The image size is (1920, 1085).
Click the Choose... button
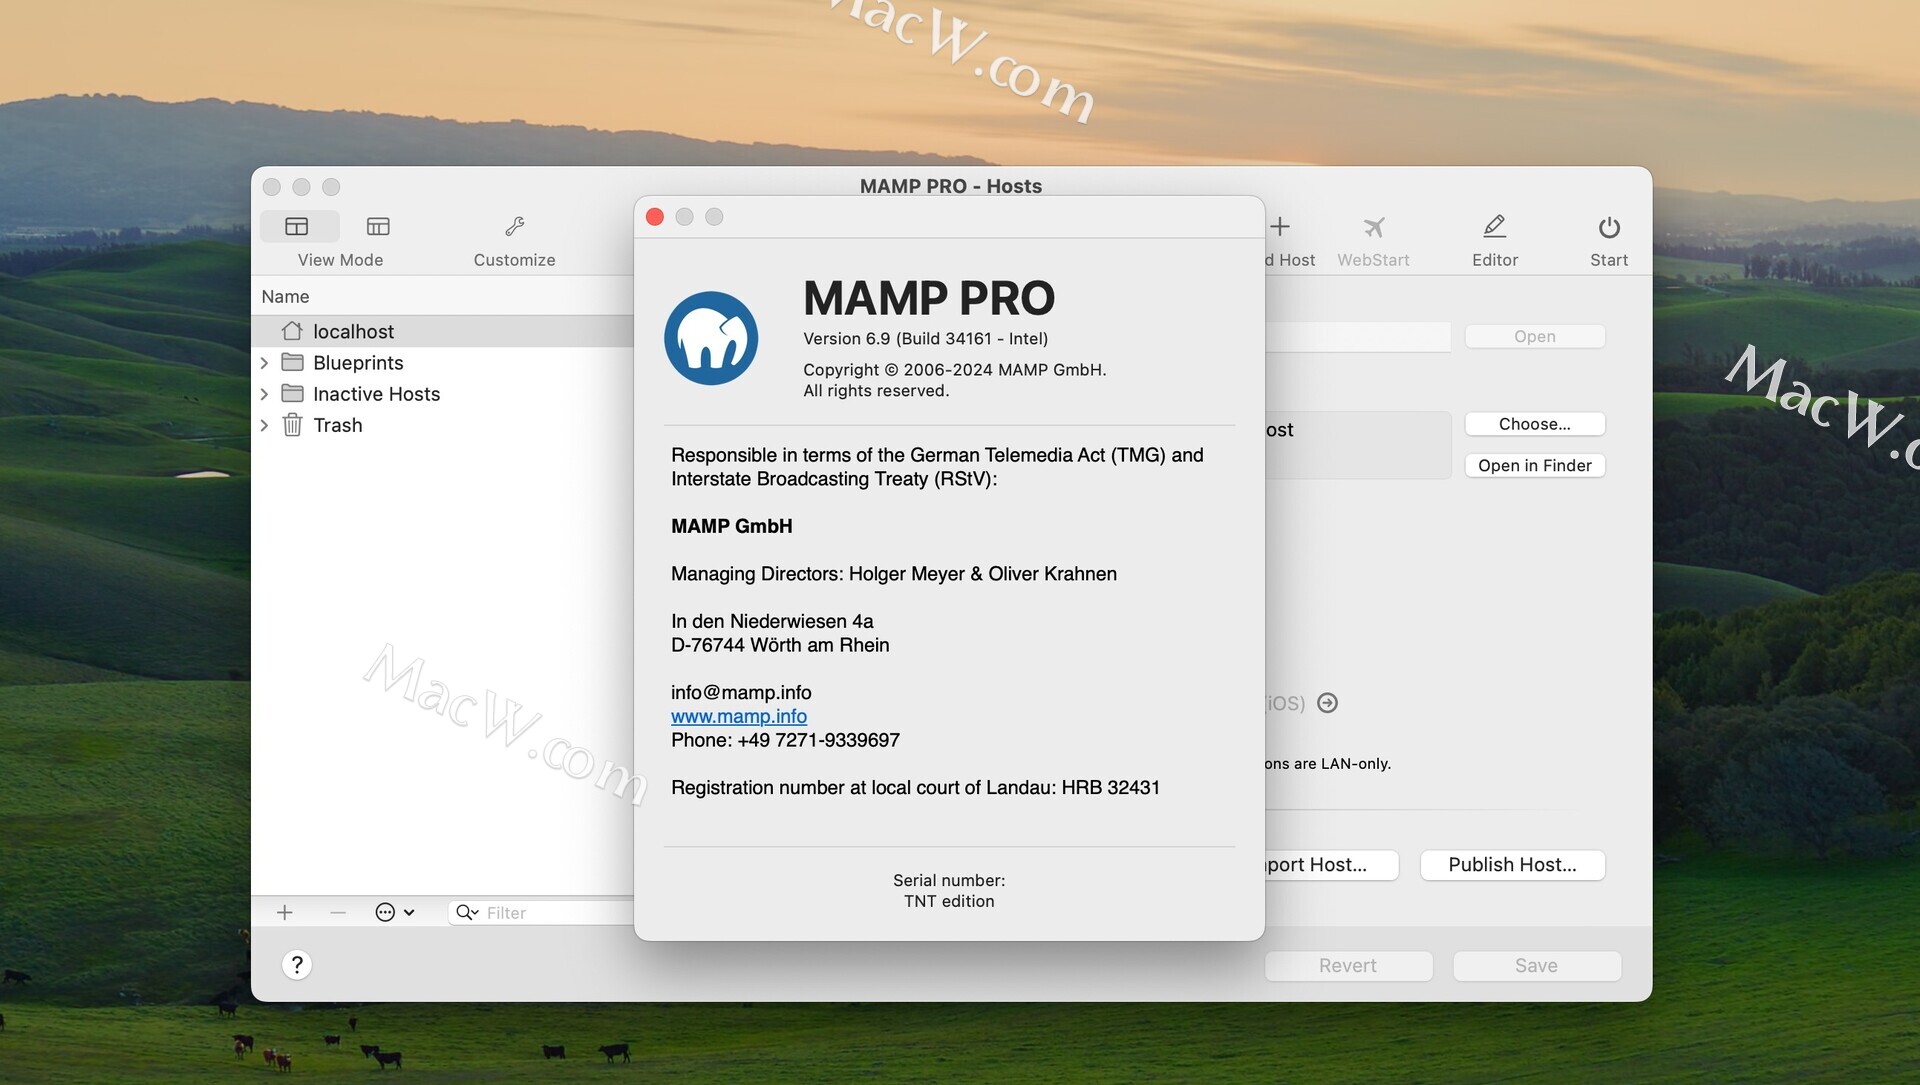point(1535,424)
